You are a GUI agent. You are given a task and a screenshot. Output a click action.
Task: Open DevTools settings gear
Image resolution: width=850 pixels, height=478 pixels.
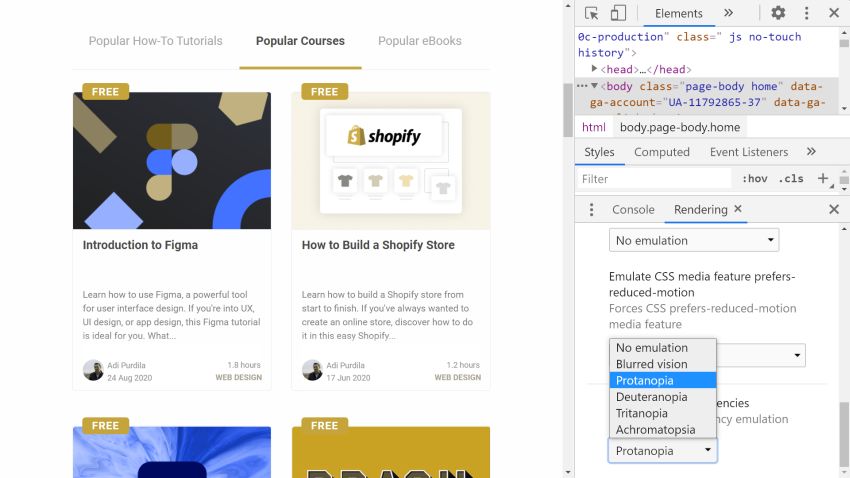pos(778,13)
